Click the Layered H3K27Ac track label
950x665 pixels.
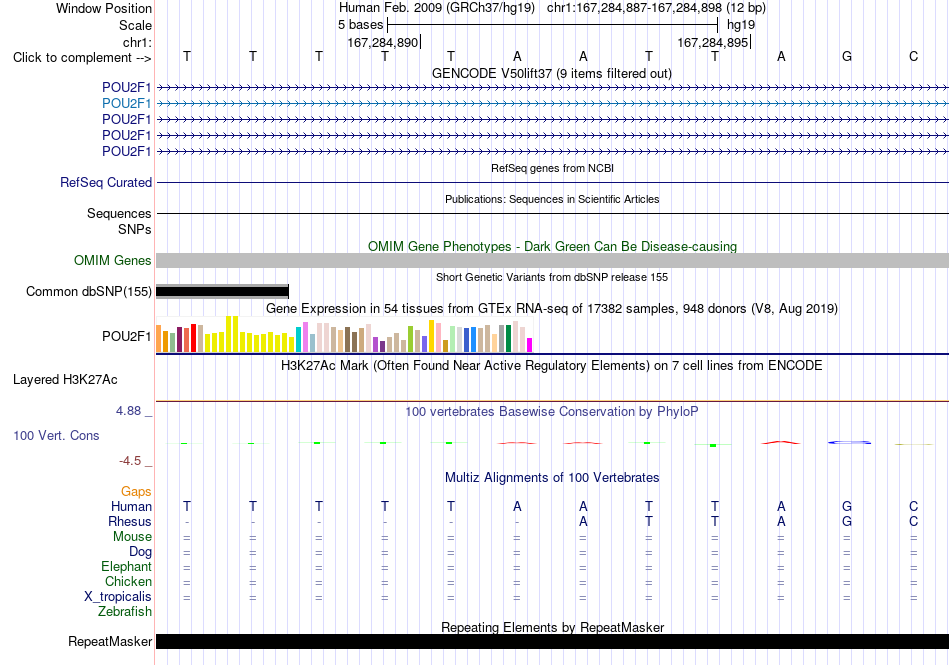(x=65, y=380)
